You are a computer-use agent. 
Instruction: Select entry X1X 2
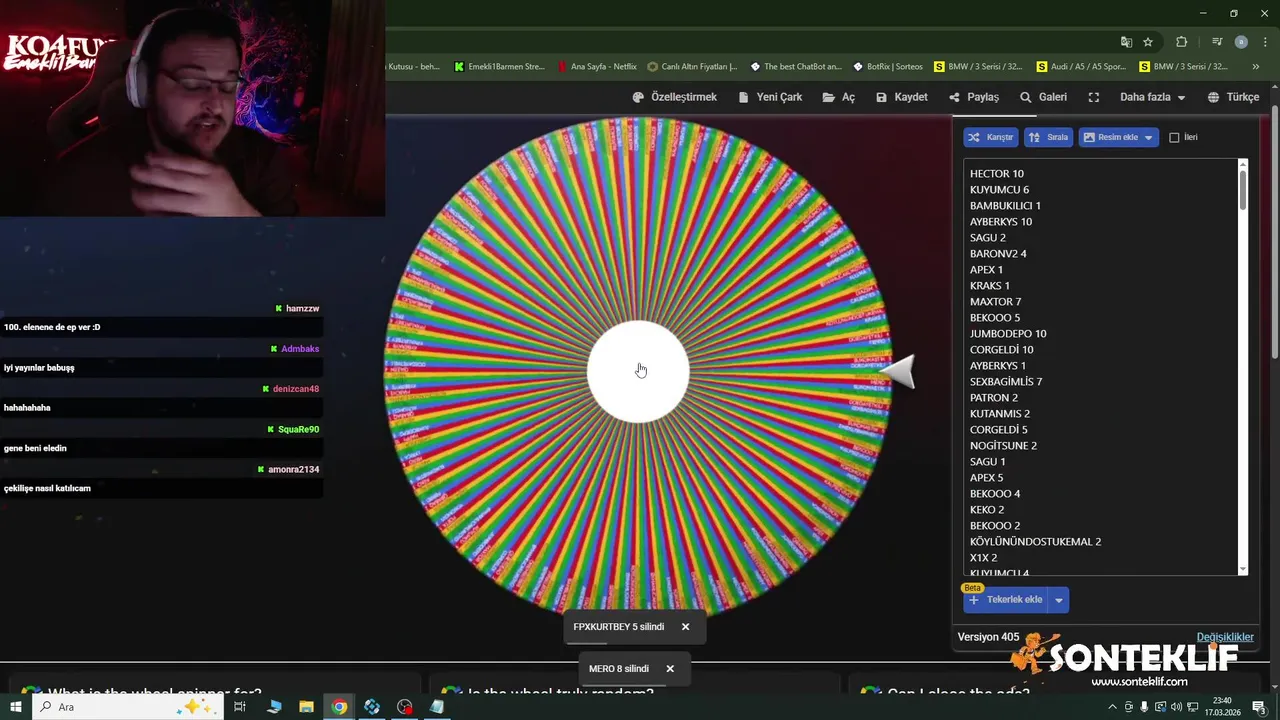pos(983,558)
